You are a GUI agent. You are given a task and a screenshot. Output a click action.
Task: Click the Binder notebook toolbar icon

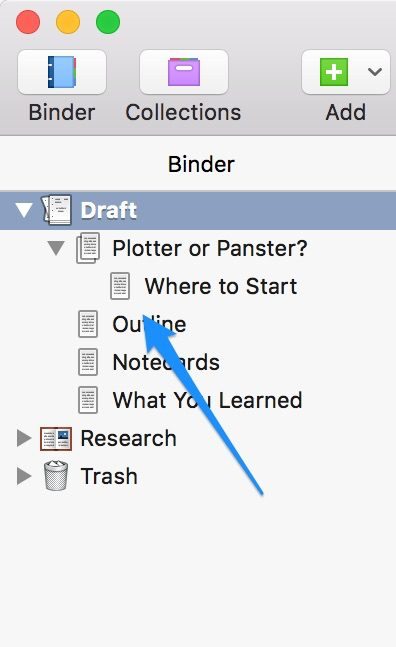tap(62, 72)
